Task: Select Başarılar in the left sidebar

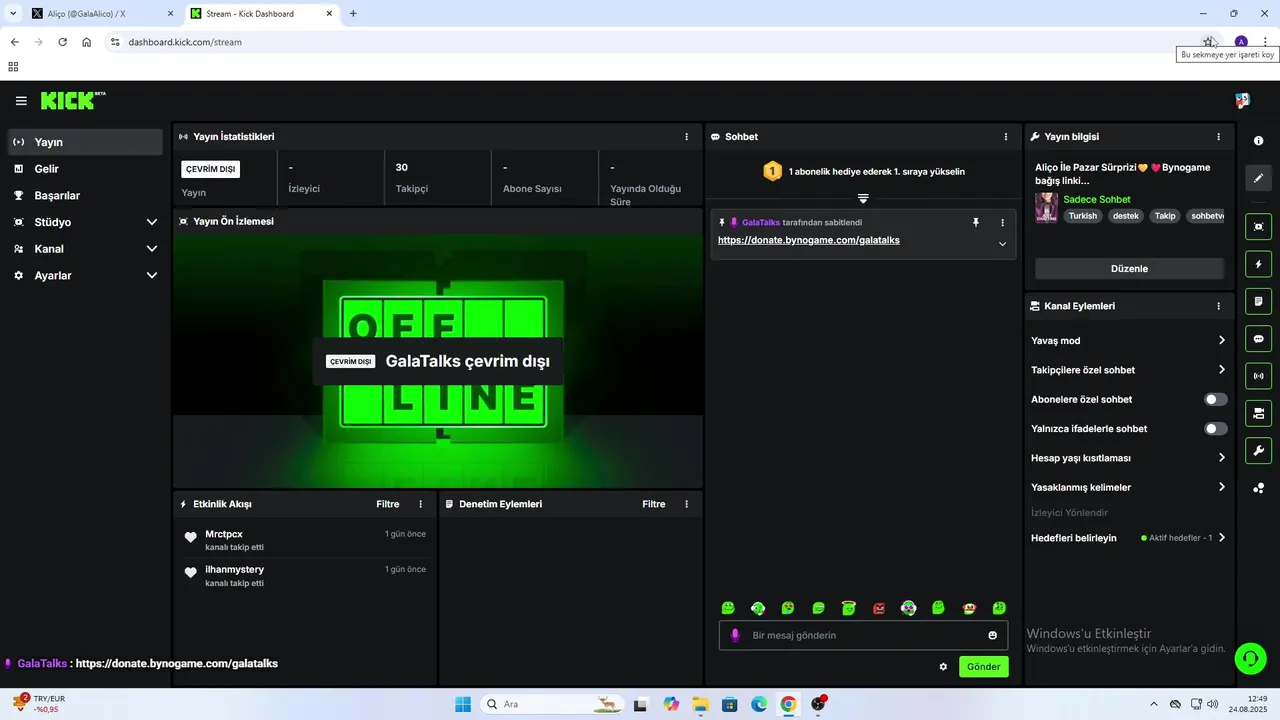Action: 85,196
